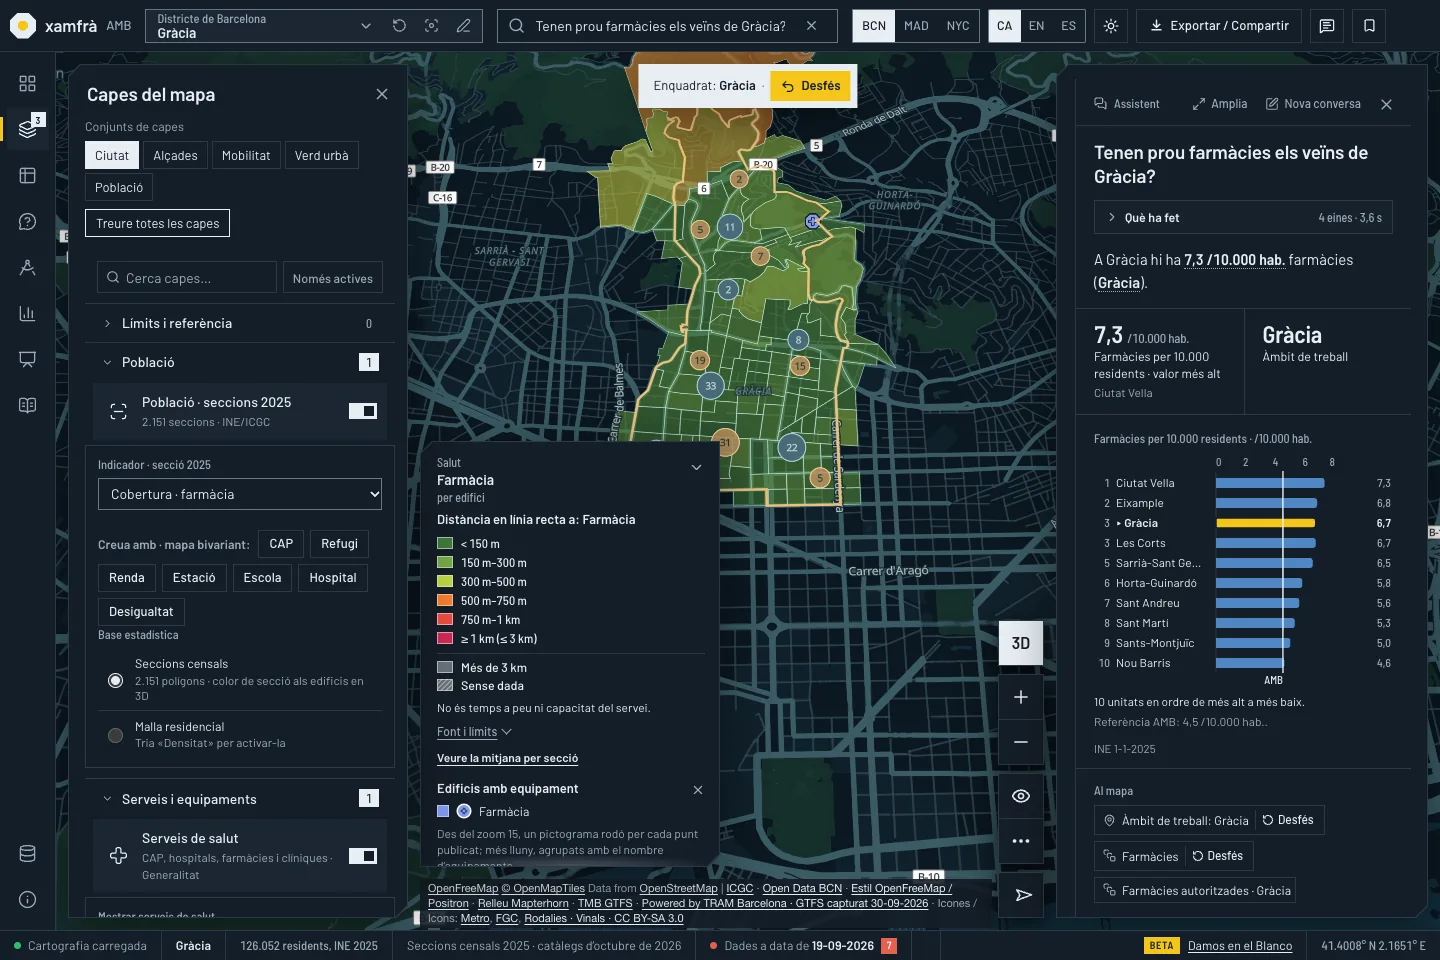This screenshot has height=960, width=1440.
Task: Toggle map visibility eye button
Action: coord(1021,796)
